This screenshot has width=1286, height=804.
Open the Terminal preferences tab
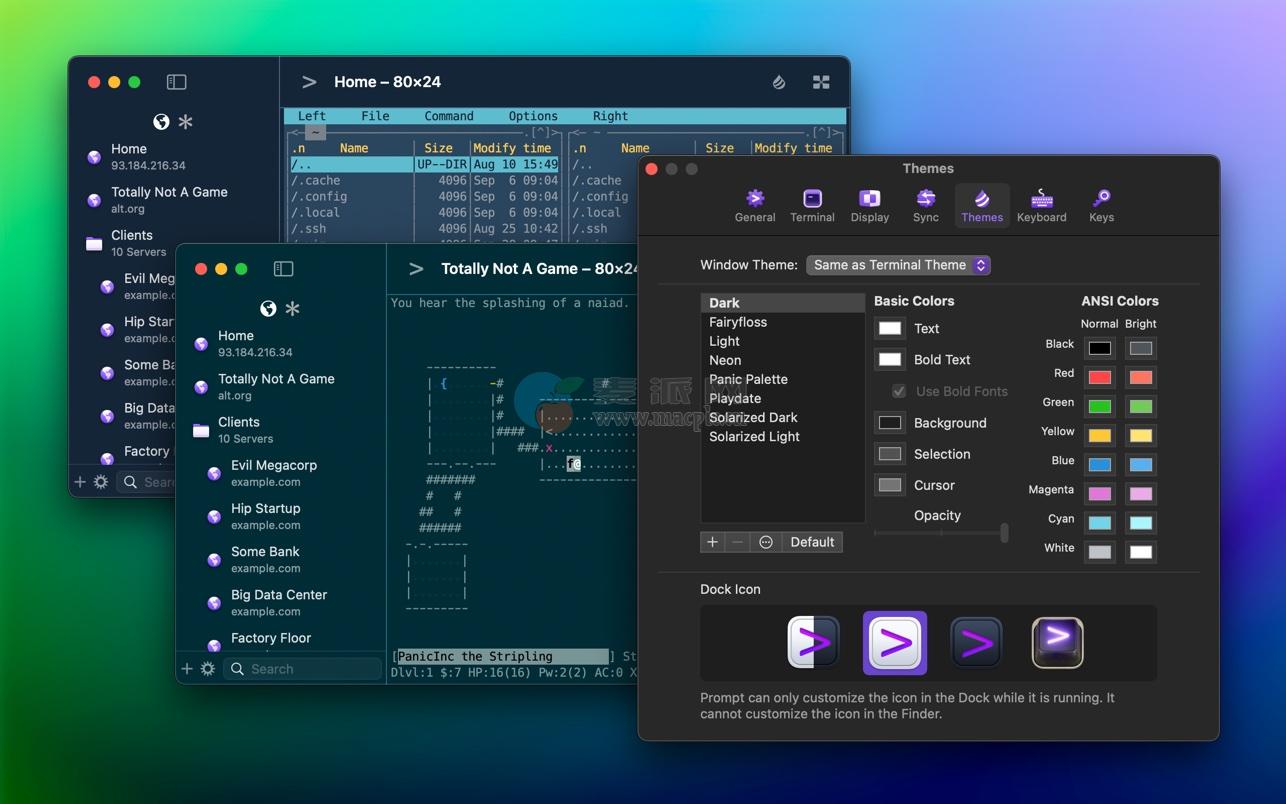click(812, 205)
